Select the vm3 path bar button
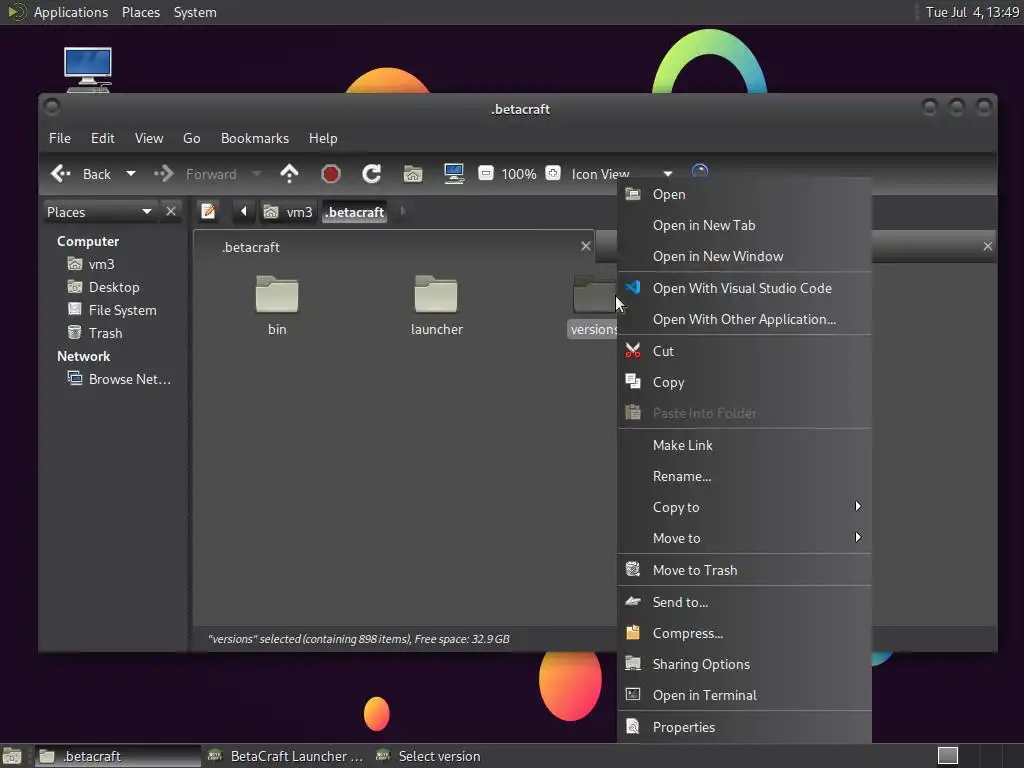 click(288, 212)
